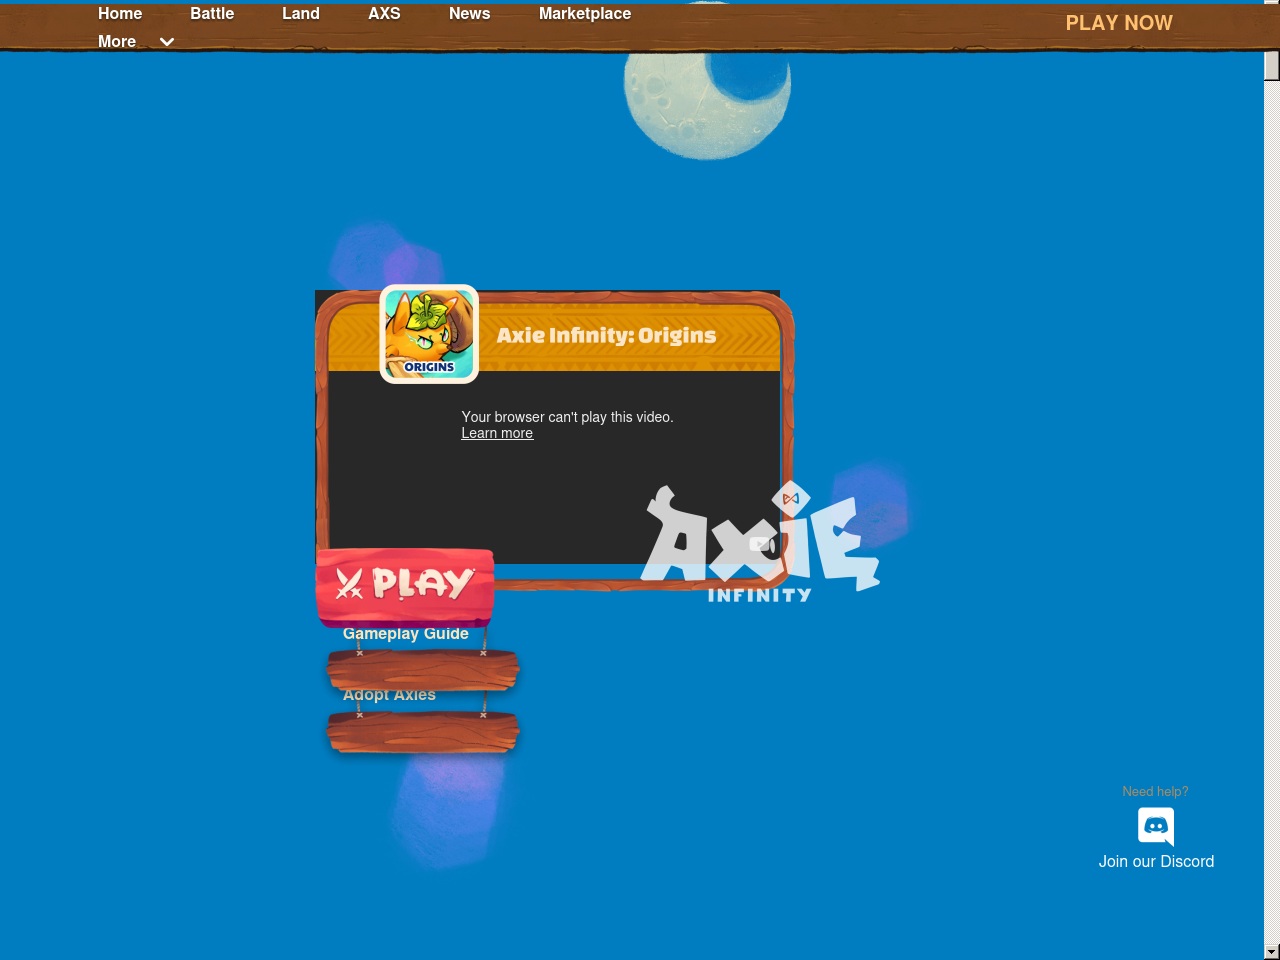This screenshot has height=960, width=1280.
Task: Click the Discord logo icon
Action: point(1156,827)
